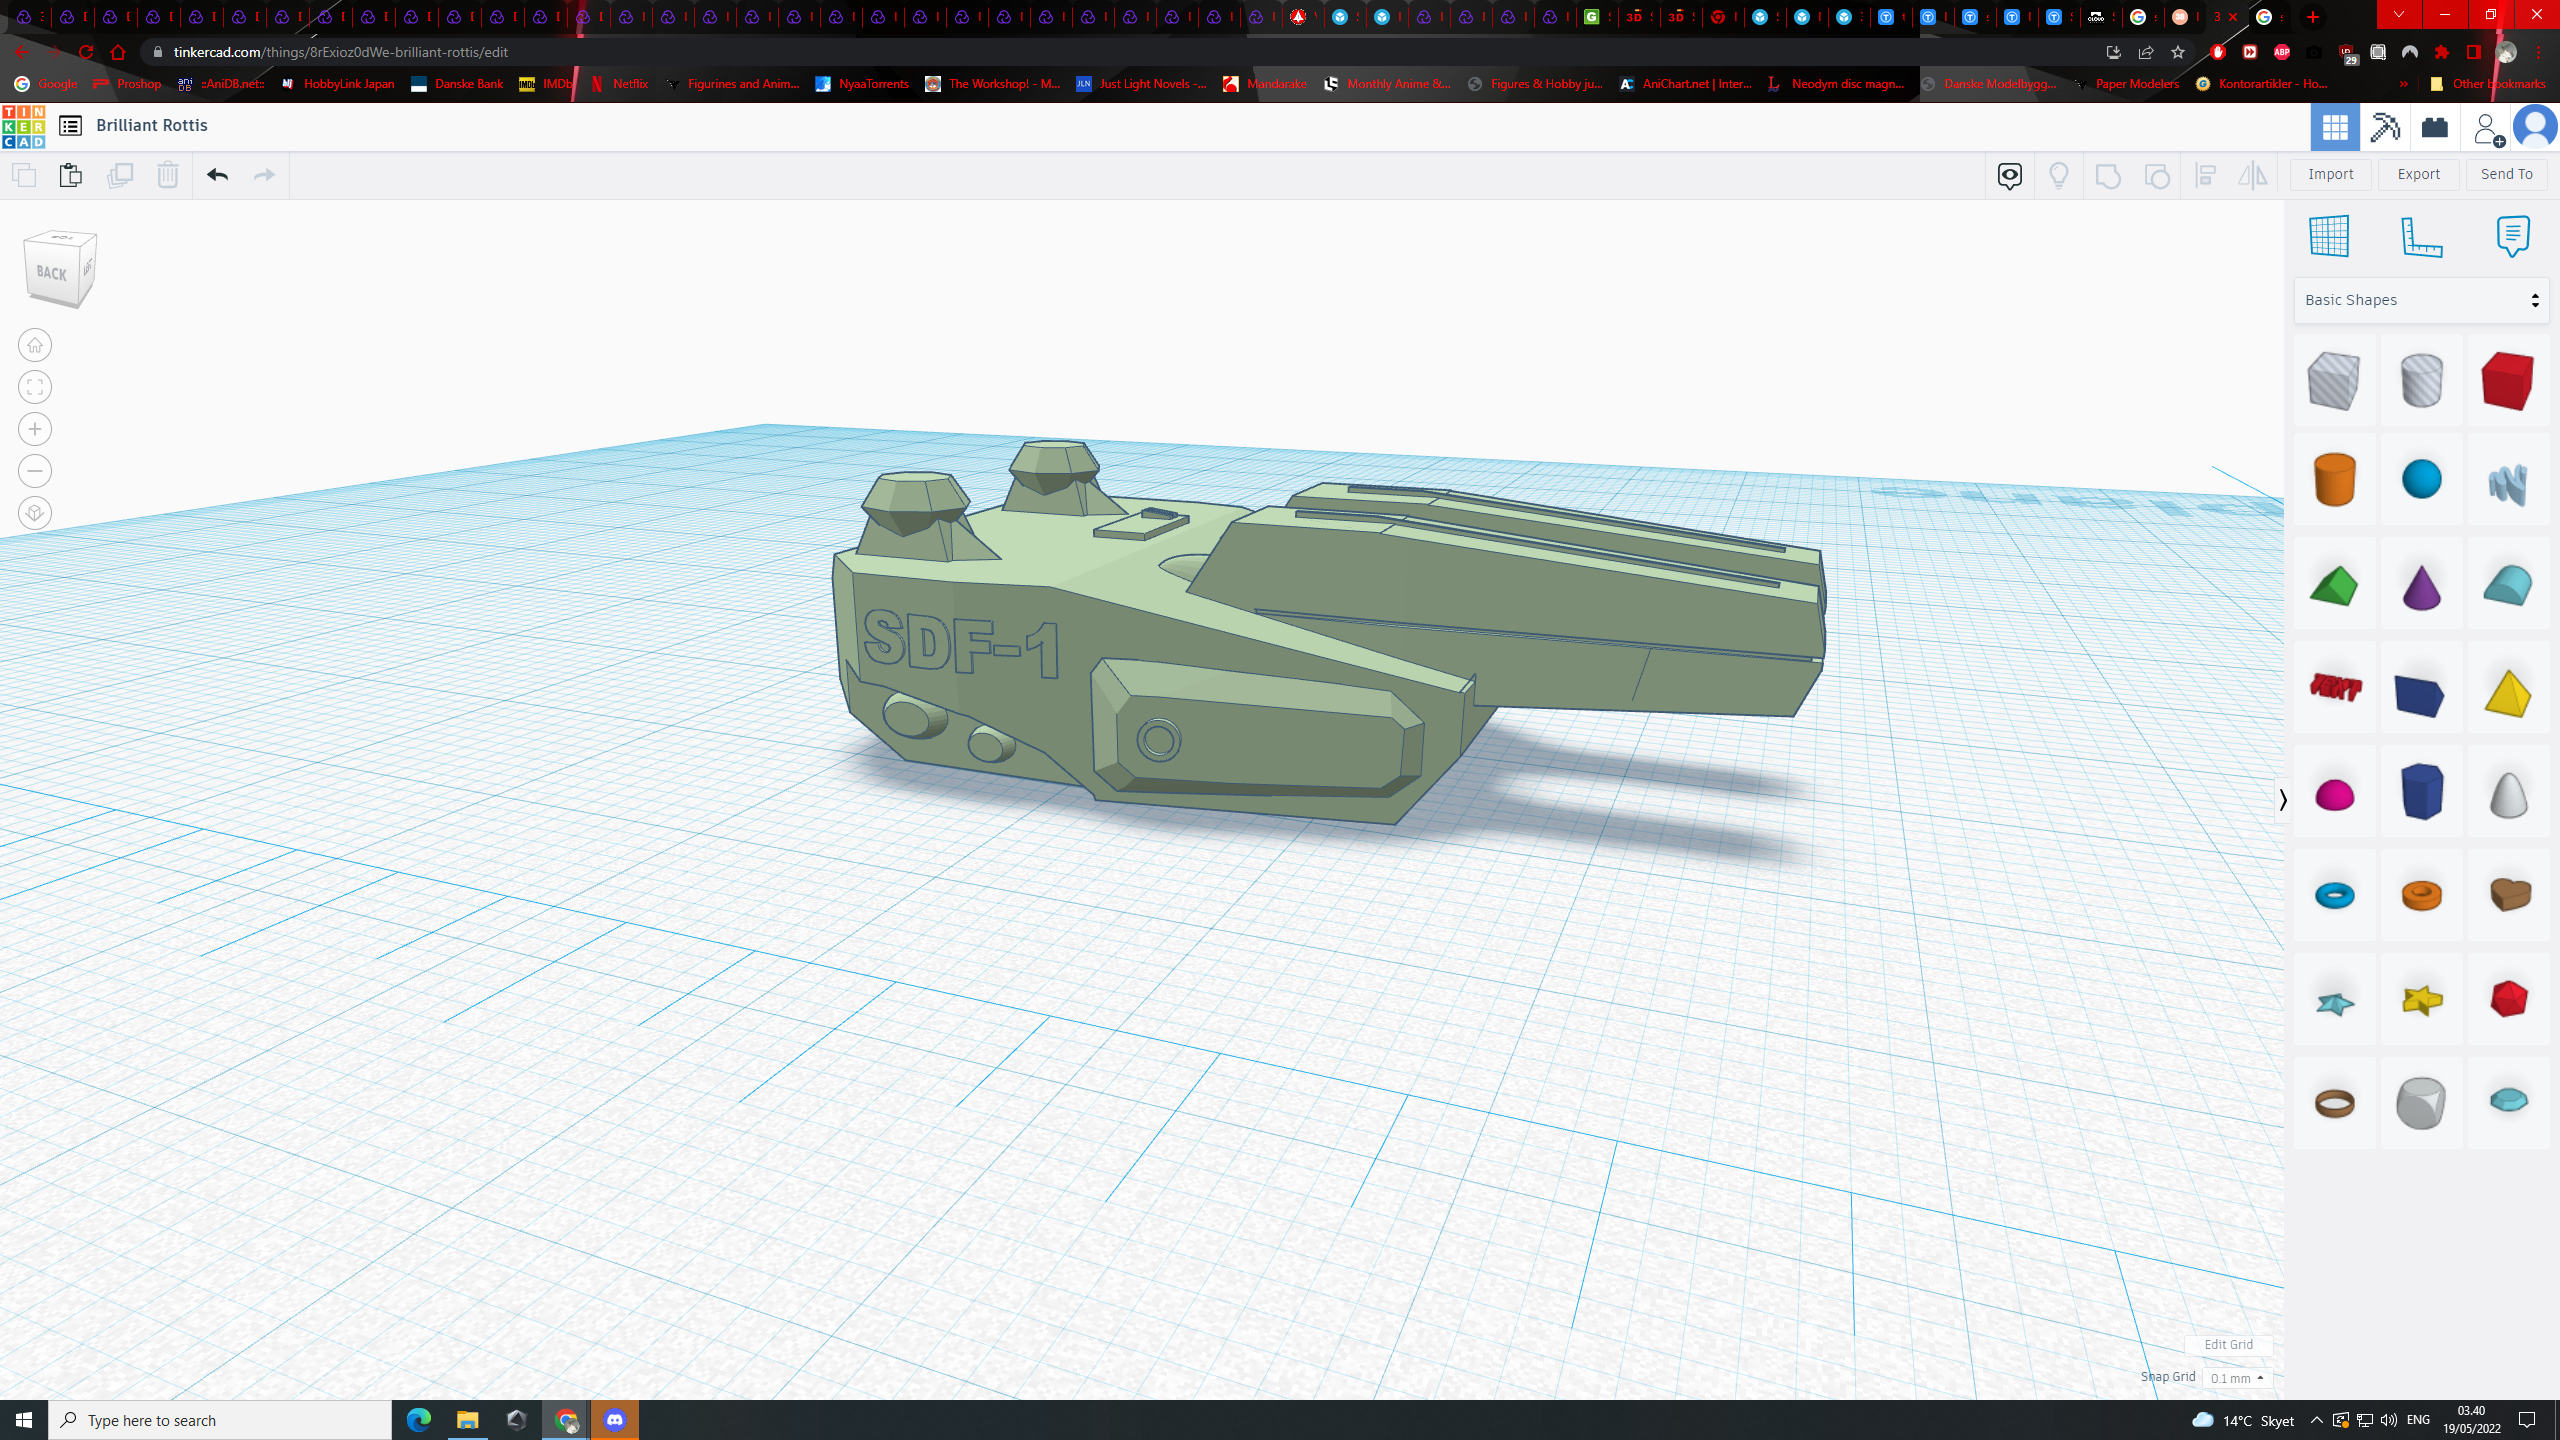Click the Send To button

point(2507,174)
